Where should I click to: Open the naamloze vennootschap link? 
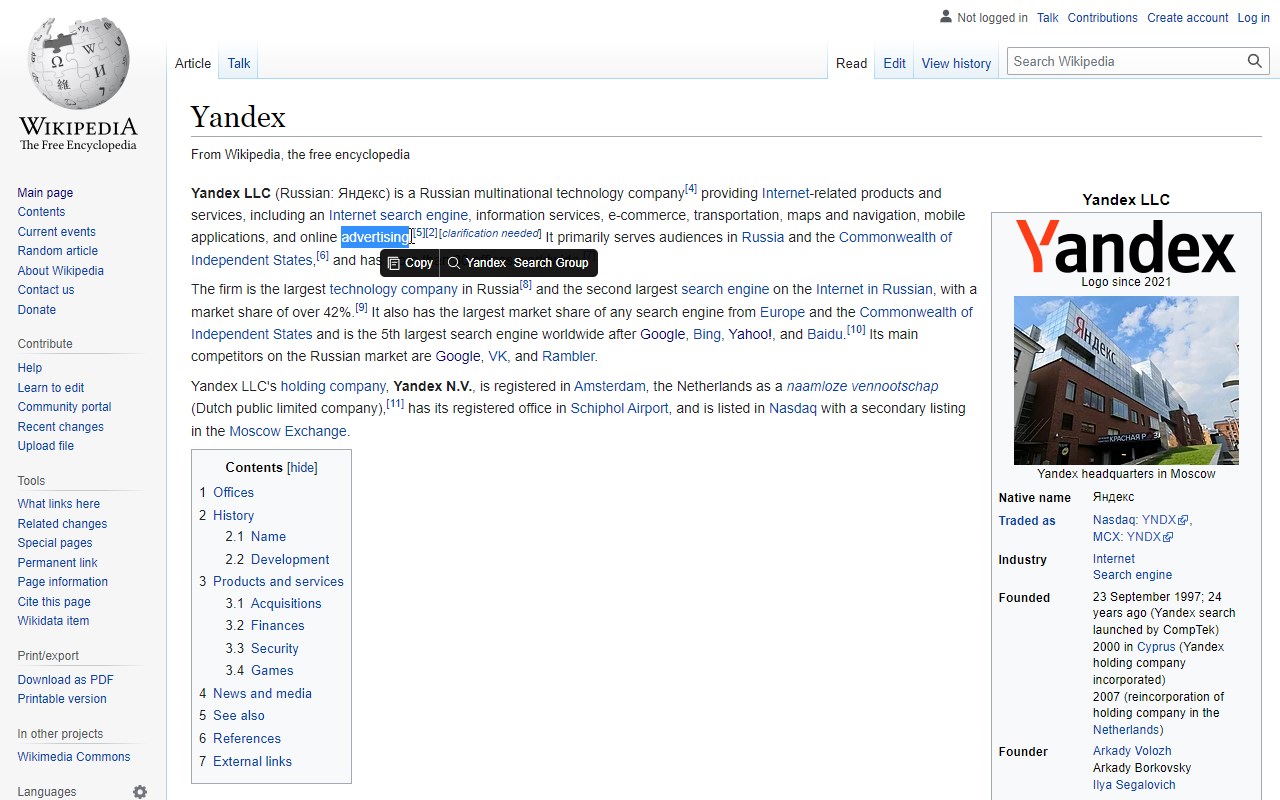(862, 386)
